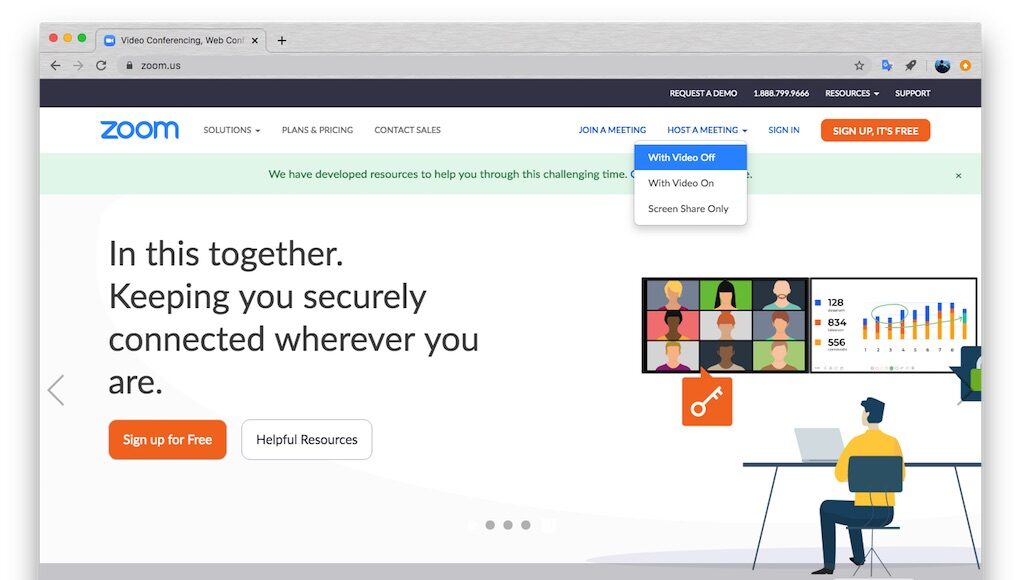1021x580 pixels.
Task: Click the red window close button
Action: point(53,38)
